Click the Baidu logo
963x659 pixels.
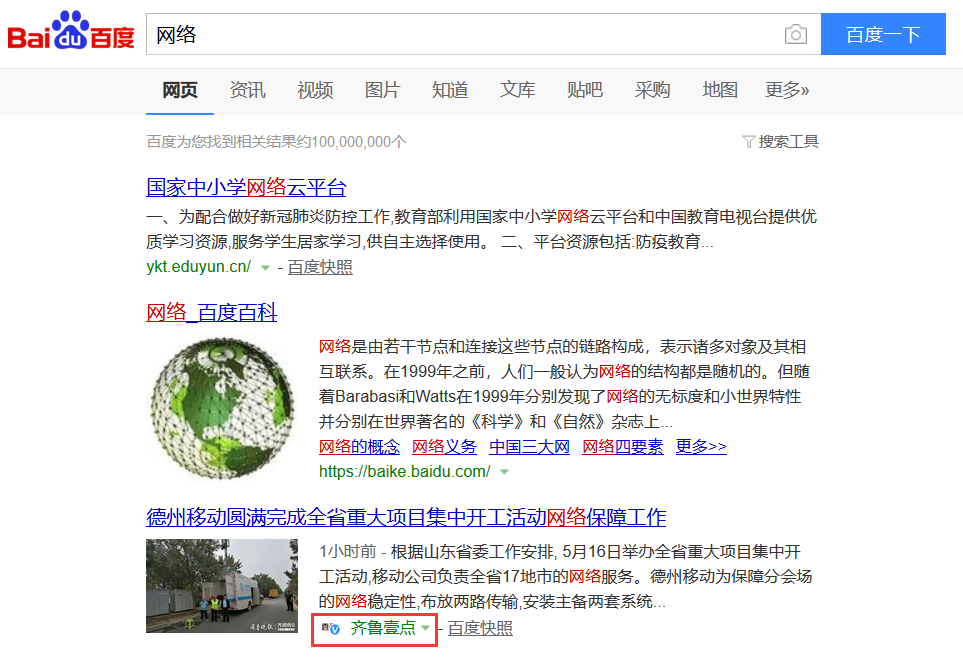(70, 33)
